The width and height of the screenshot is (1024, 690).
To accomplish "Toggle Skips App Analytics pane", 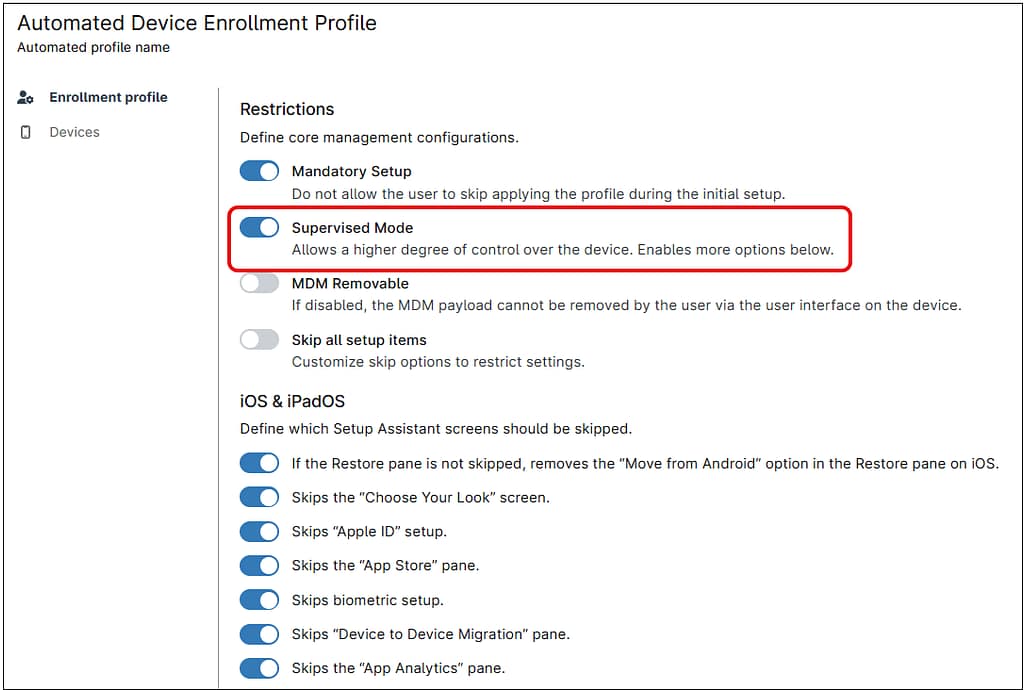I will [259, 668].
